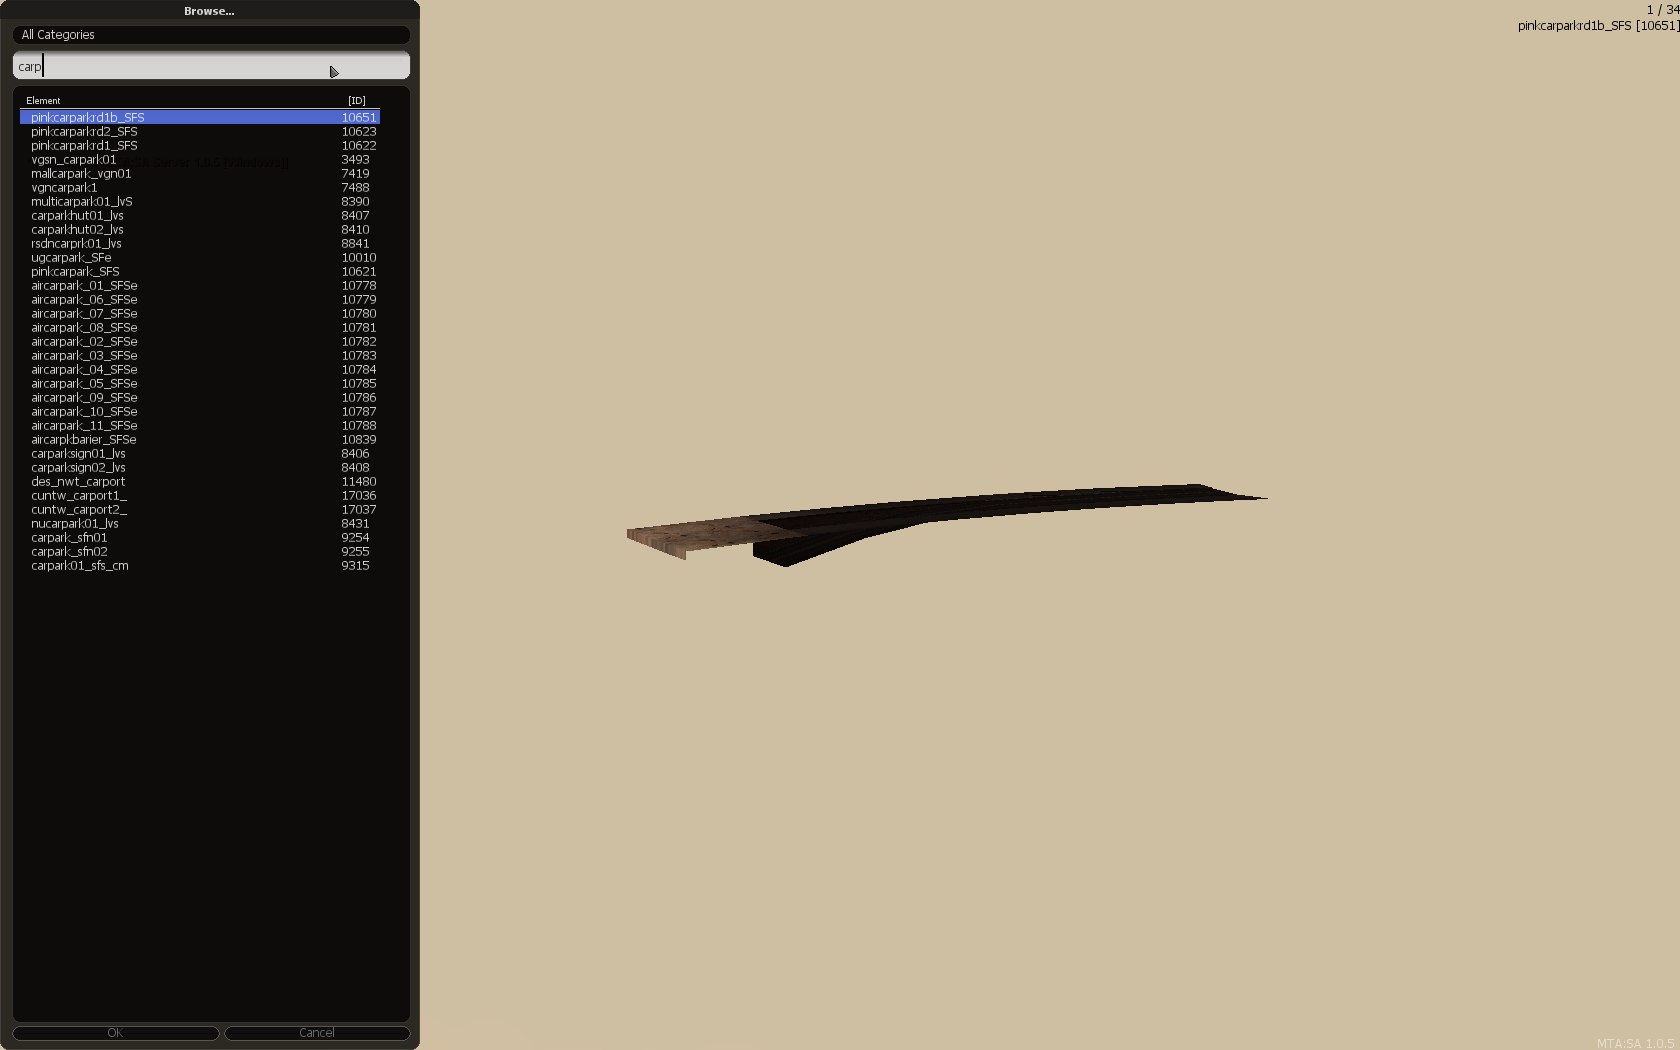Select the nucarpark01_lvs row

point(200,523)
